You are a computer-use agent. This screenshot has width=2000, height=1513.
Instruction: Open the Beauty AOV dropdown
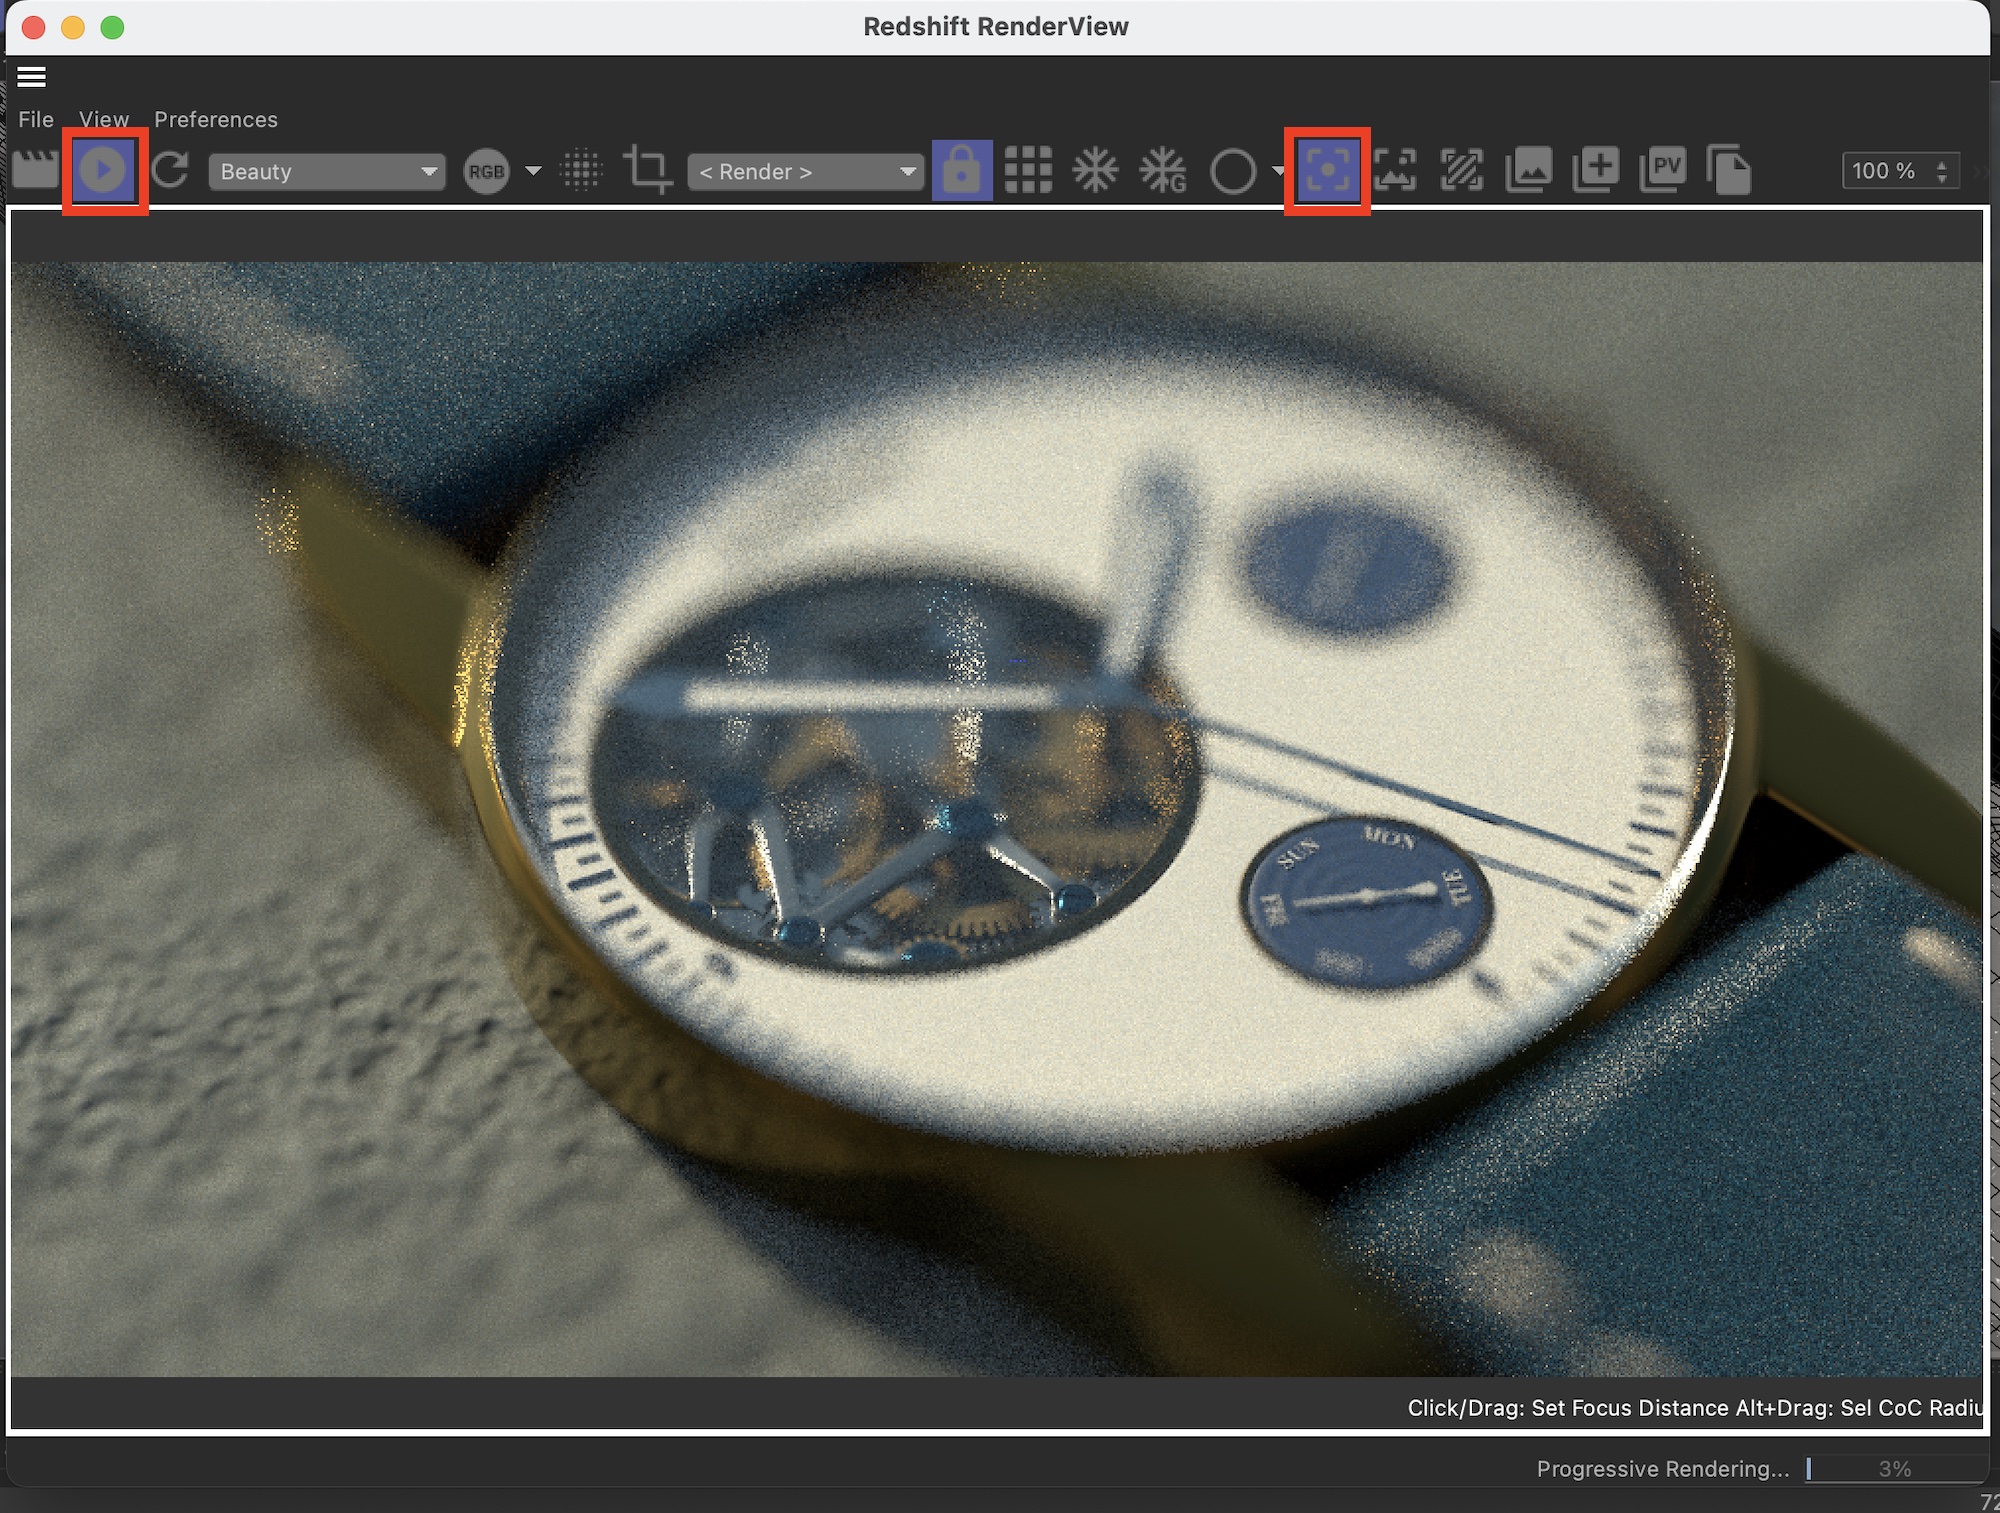(x=326, y=171)
